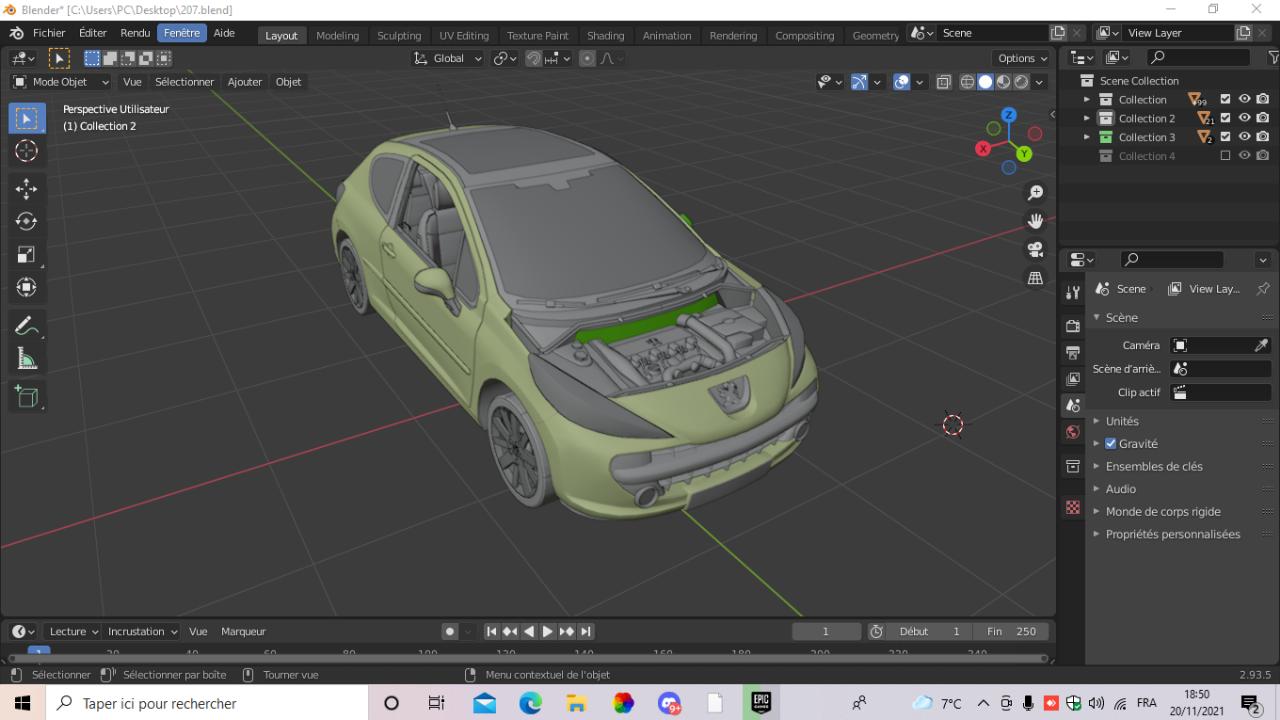1280x720 pixels.
Task: Switch to material preview shading
Action: [1003, 82]
